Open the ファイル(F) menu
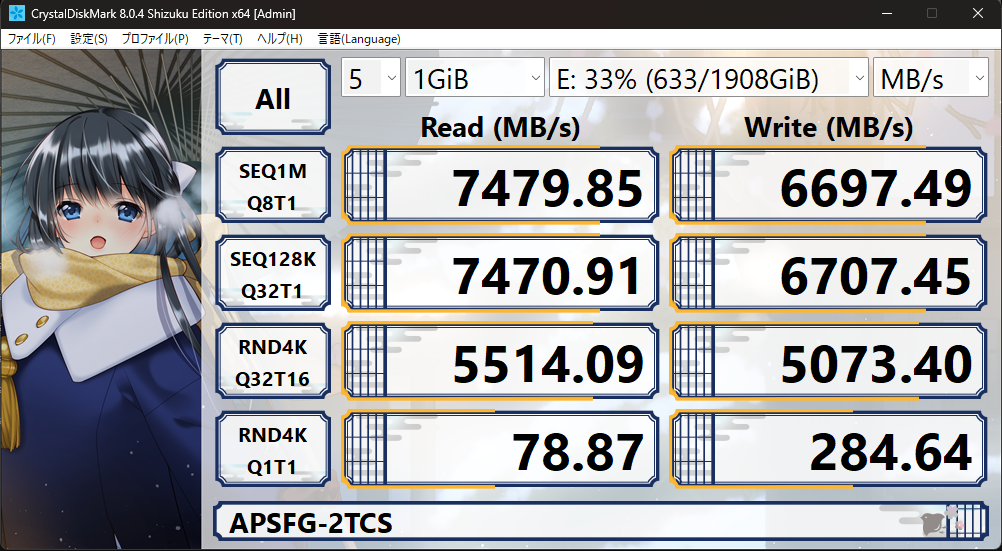This screenshot has height=551, width=1002. [x=31, y=39]
